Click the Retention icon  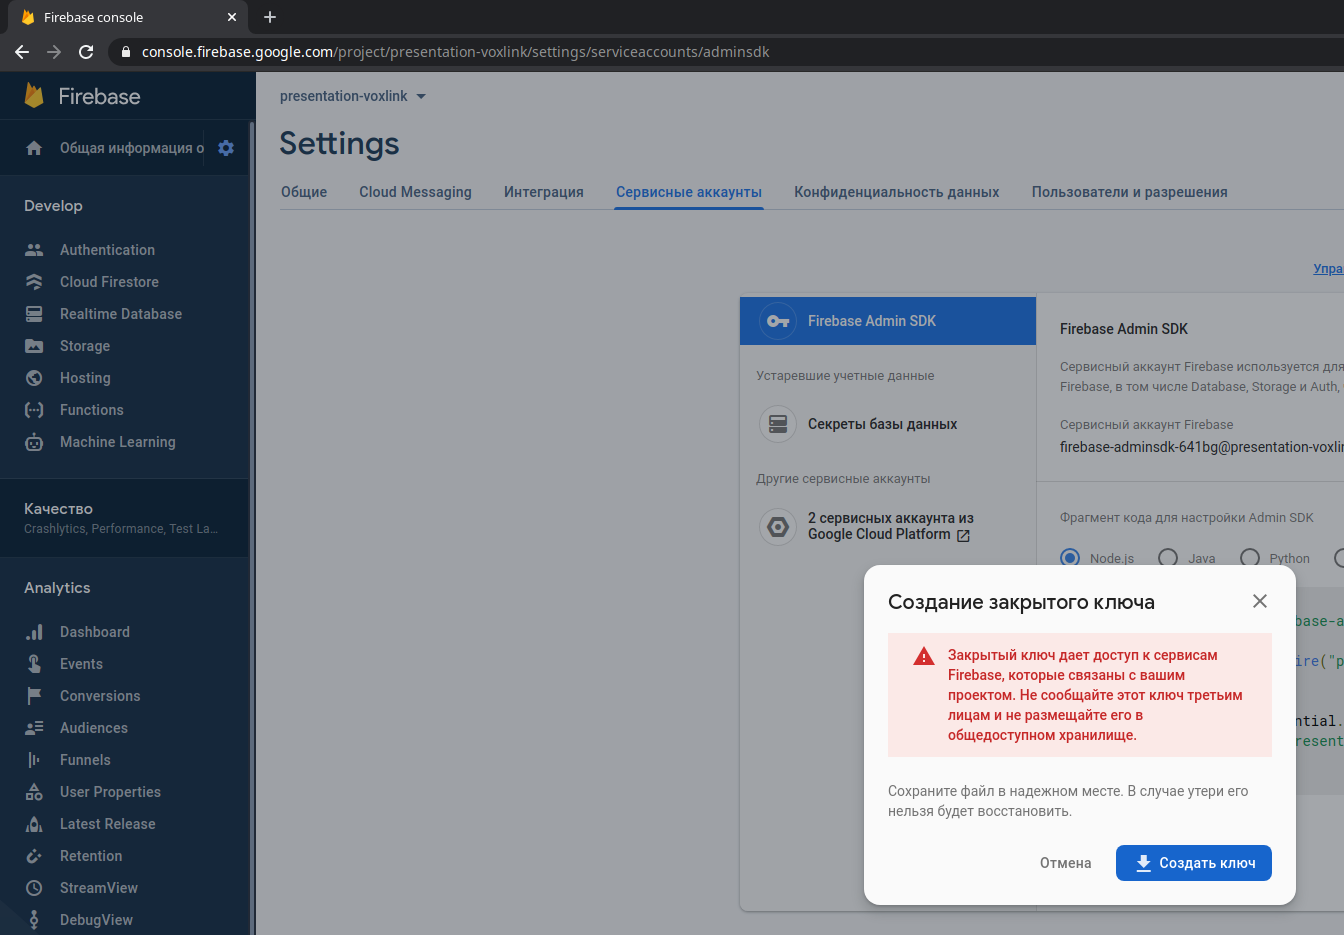[x=34, y=856]
